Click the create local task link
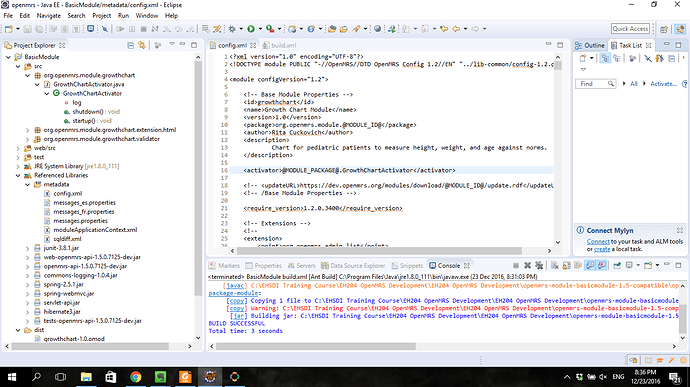Viewport: 690px width, 387px height. tap(602, 249)
